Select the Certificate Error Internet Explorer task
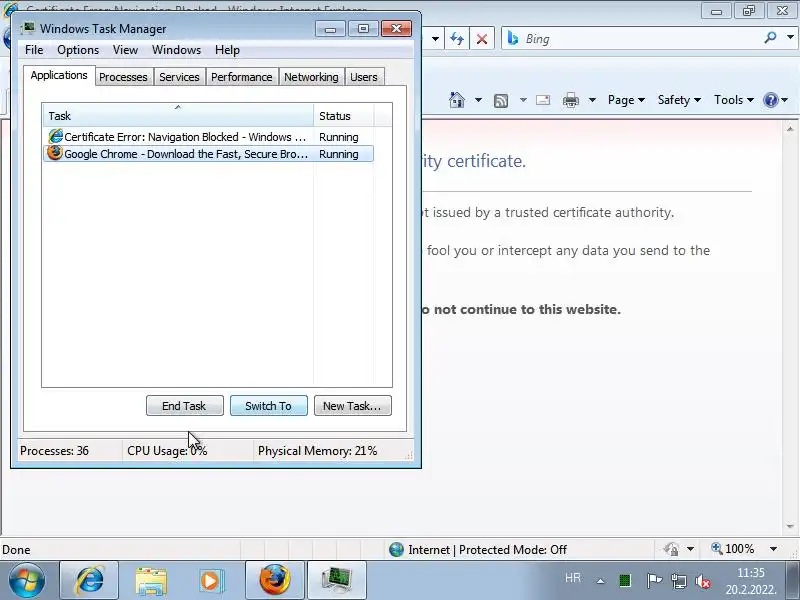Viewport: 800px width, 600px height. 208,137
